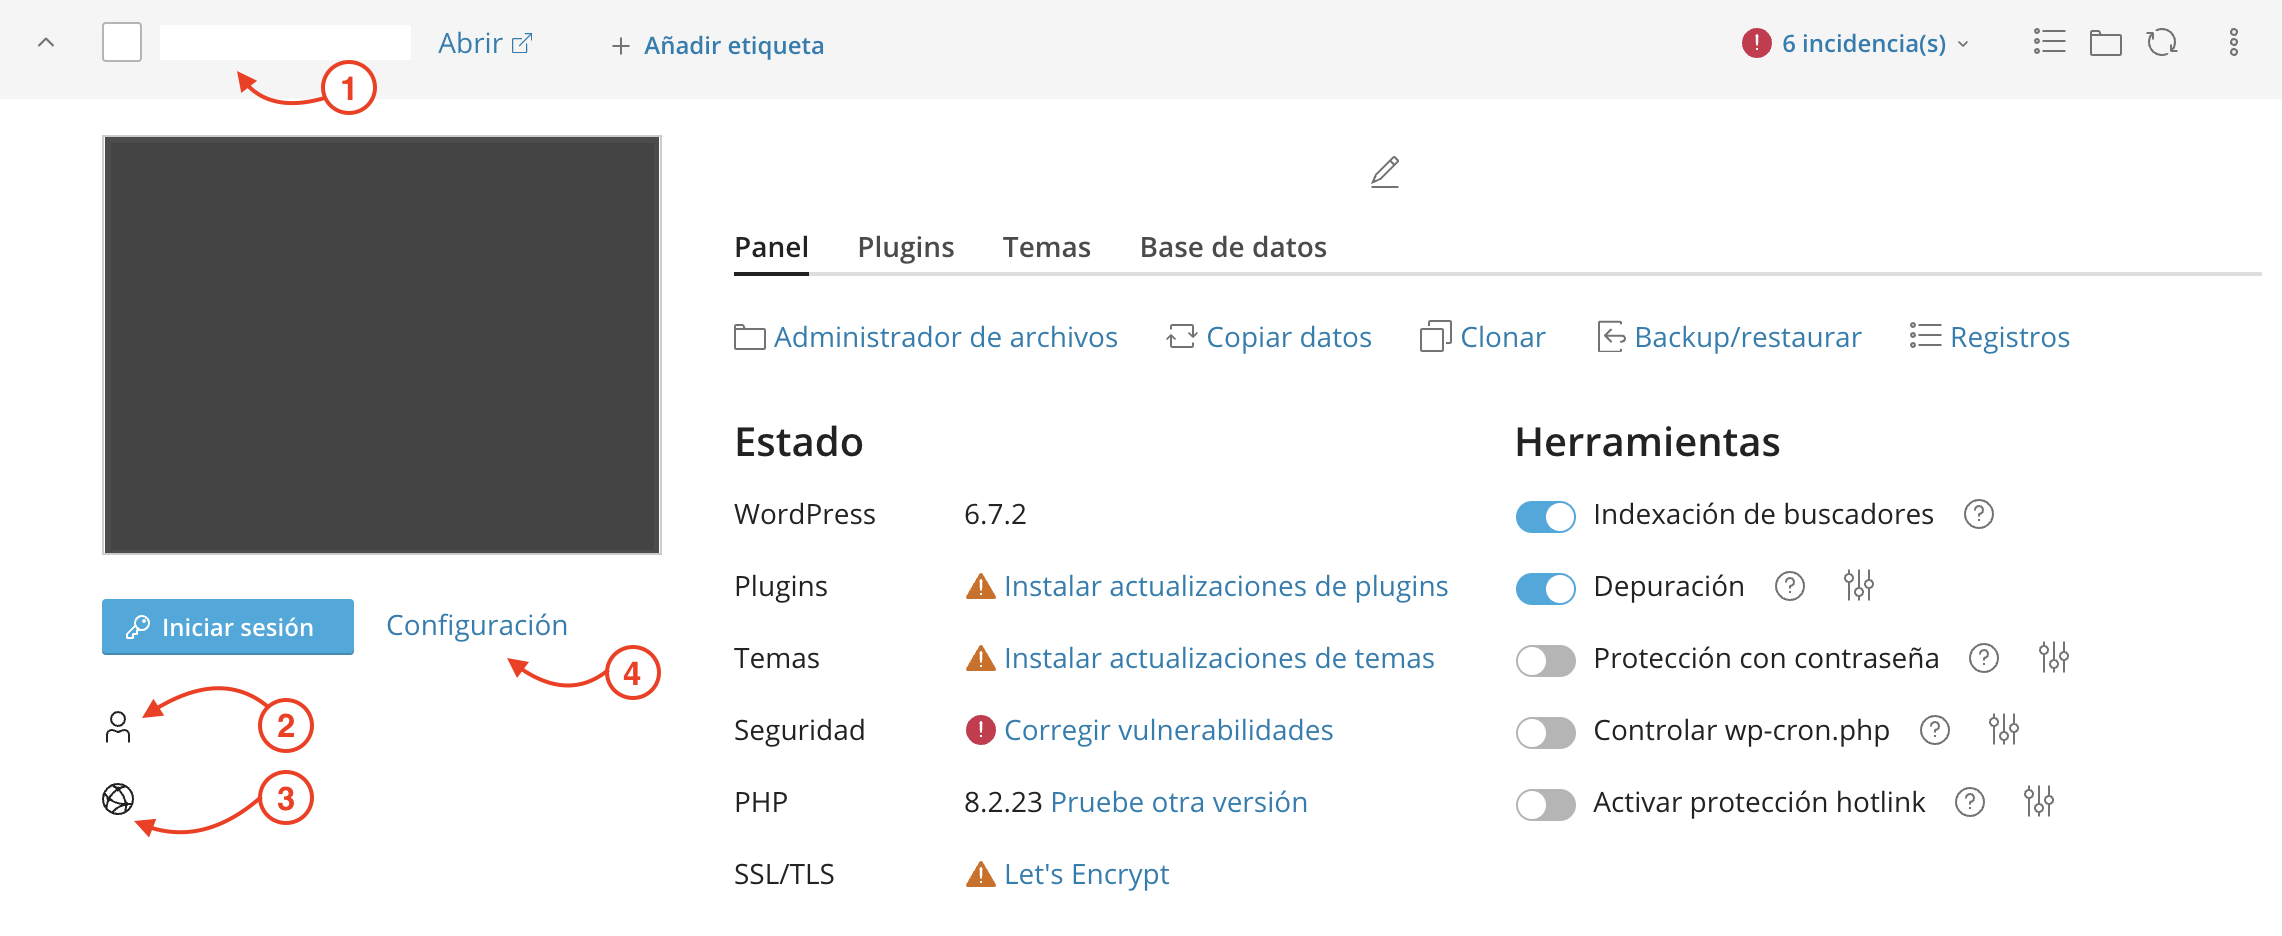Switch to the Temas tab
This screenshot has height=936, width=2282.
click(1047, 247)
